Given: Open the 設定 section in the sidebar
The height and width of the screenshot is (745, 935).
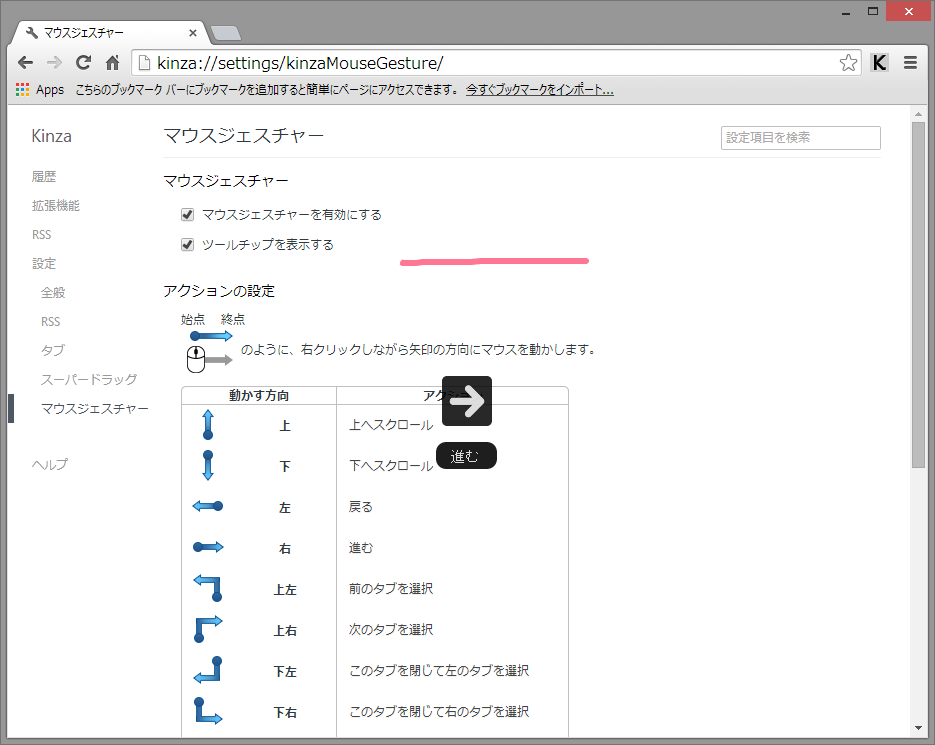Looking at the screenshot, I should click(42, 263).
